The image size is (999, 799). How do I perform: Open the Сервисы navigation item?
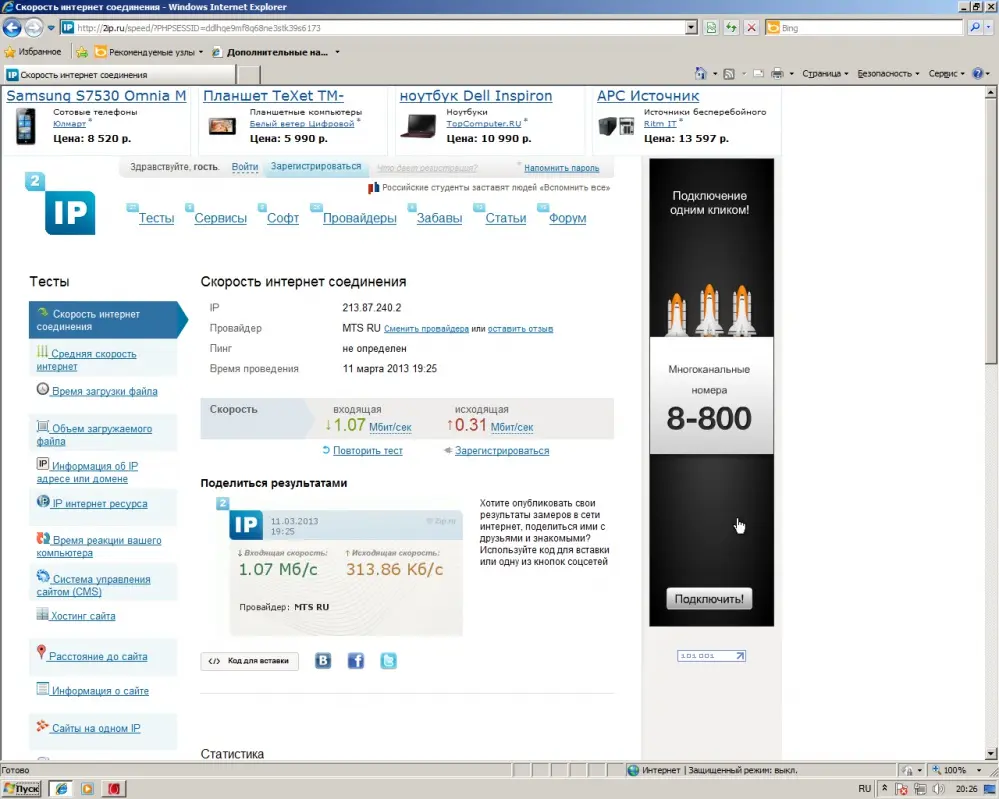pos(220,218)
